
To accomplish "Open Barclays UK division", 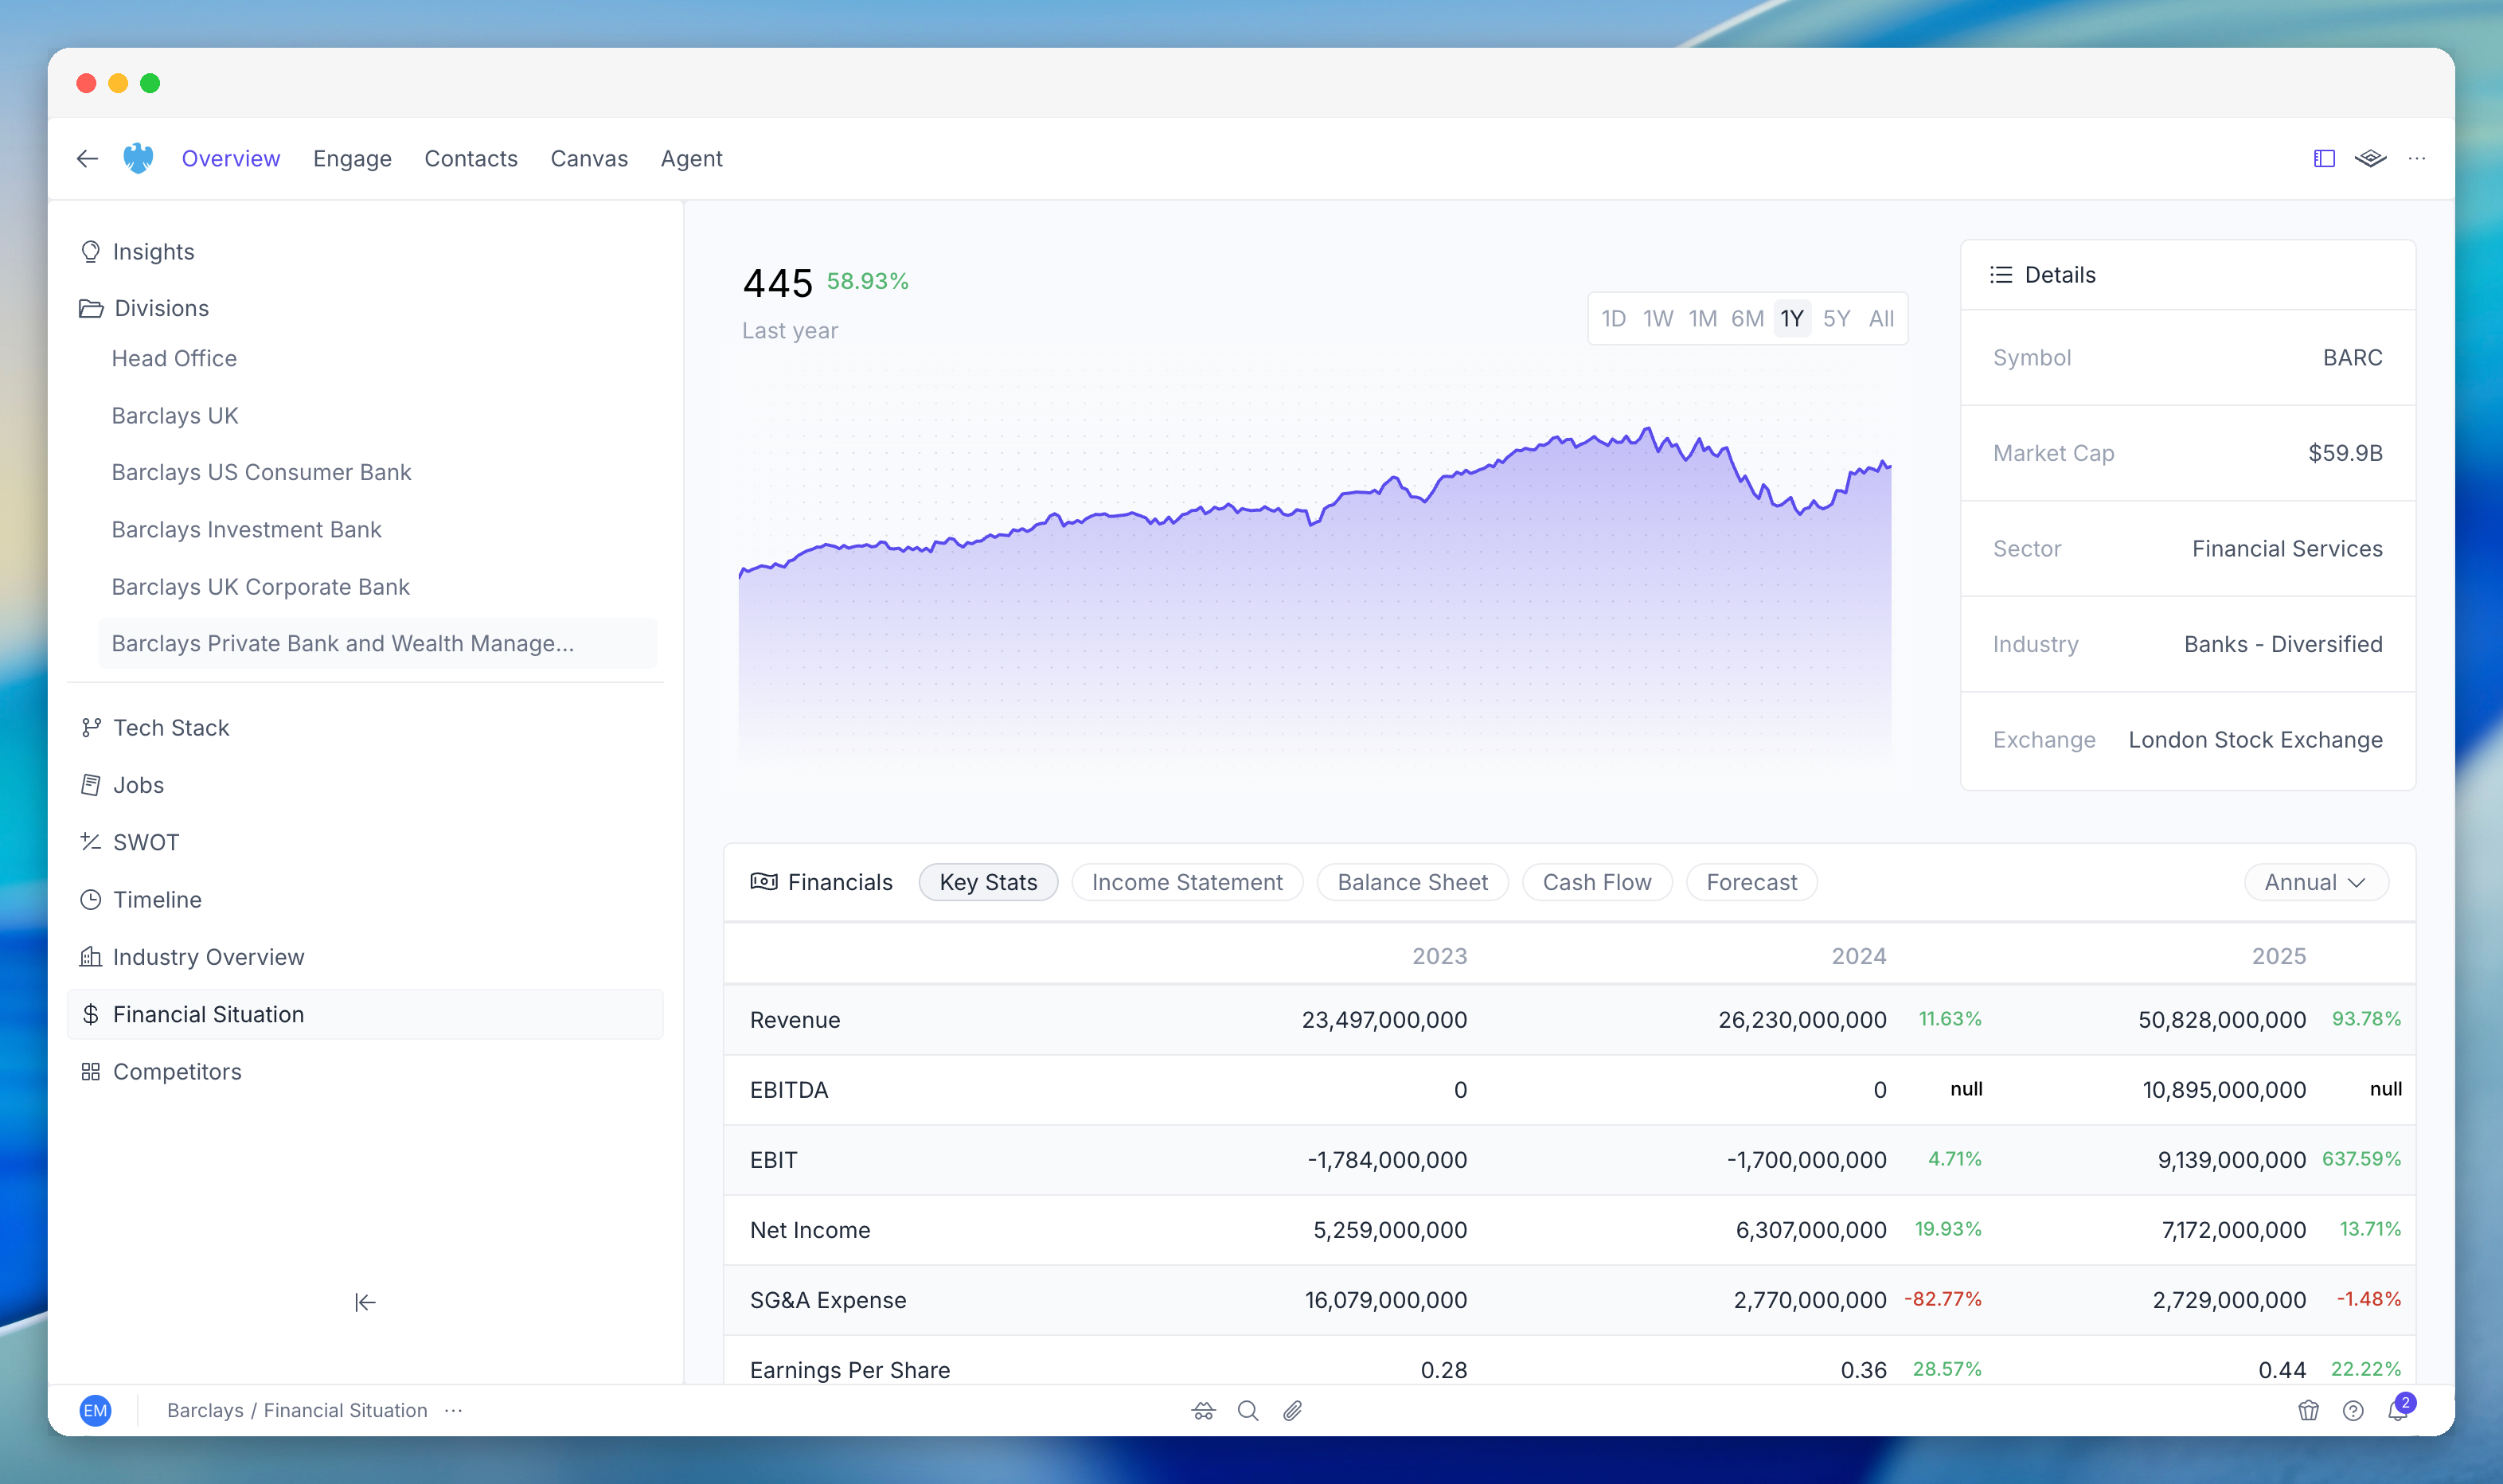I will [175, 415].
